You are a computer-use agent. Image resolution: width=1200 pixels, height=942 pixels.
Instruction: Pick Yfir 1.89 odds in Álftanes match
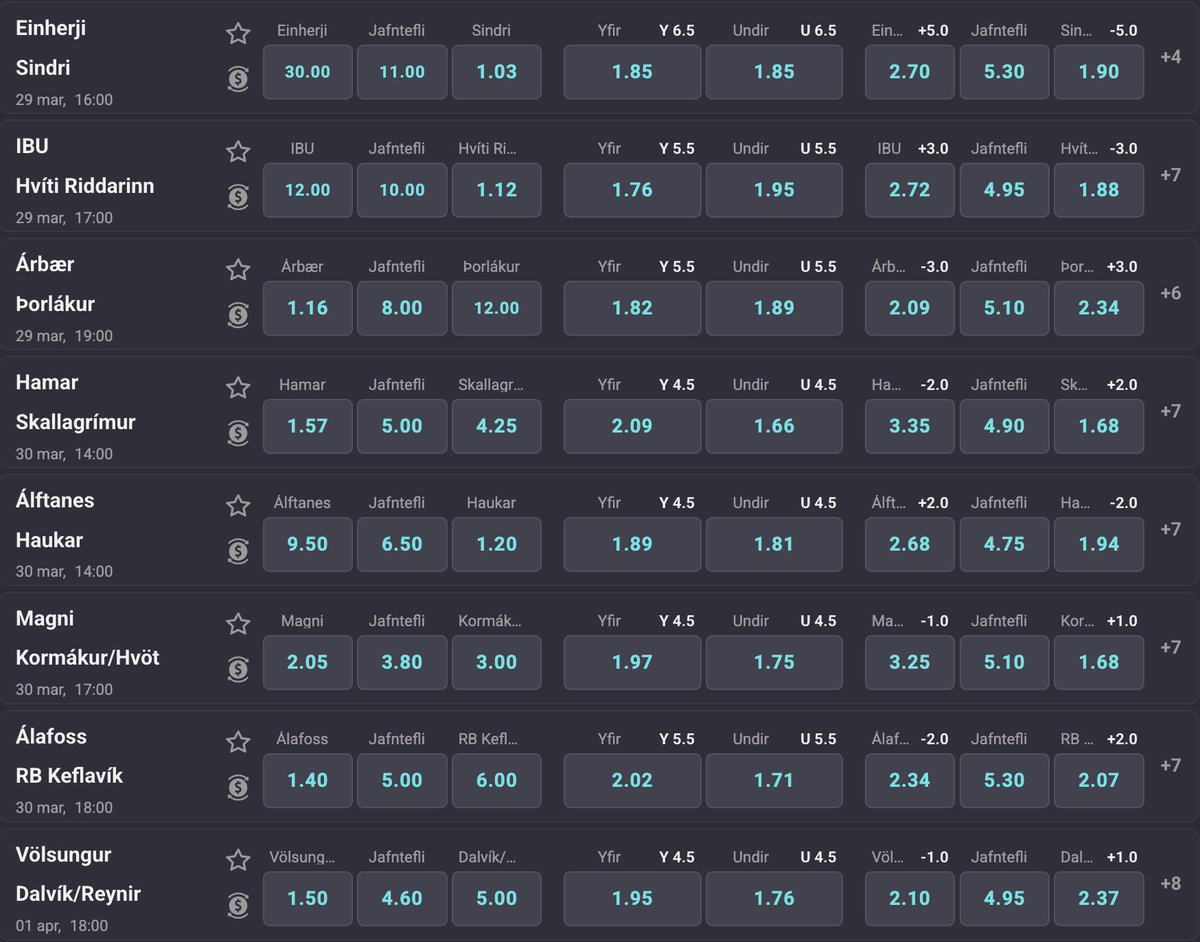click(x=632, y=544)
